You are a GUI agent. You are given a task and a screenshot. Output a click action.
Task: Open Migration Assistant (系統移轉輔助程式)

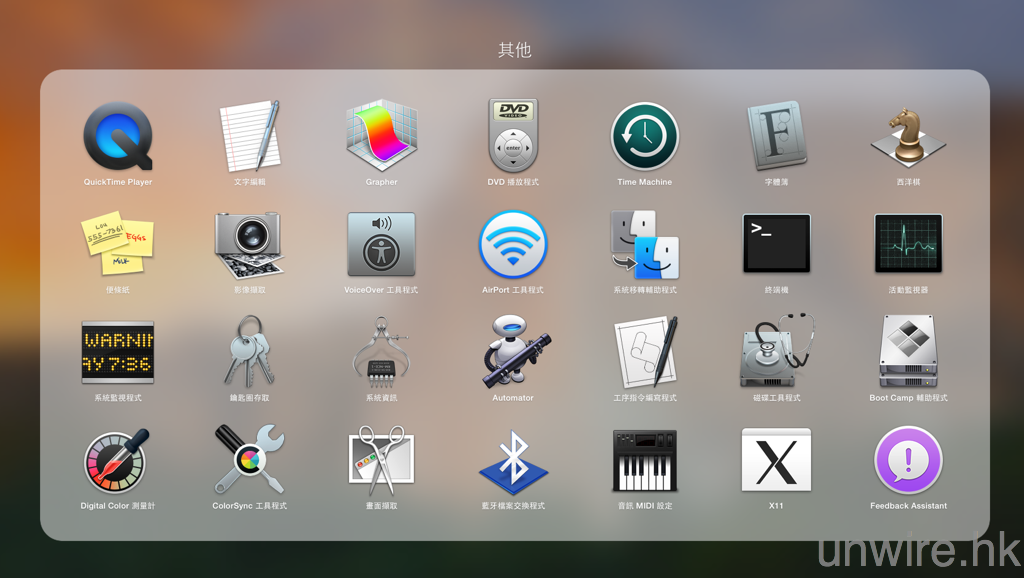point(645,244)
